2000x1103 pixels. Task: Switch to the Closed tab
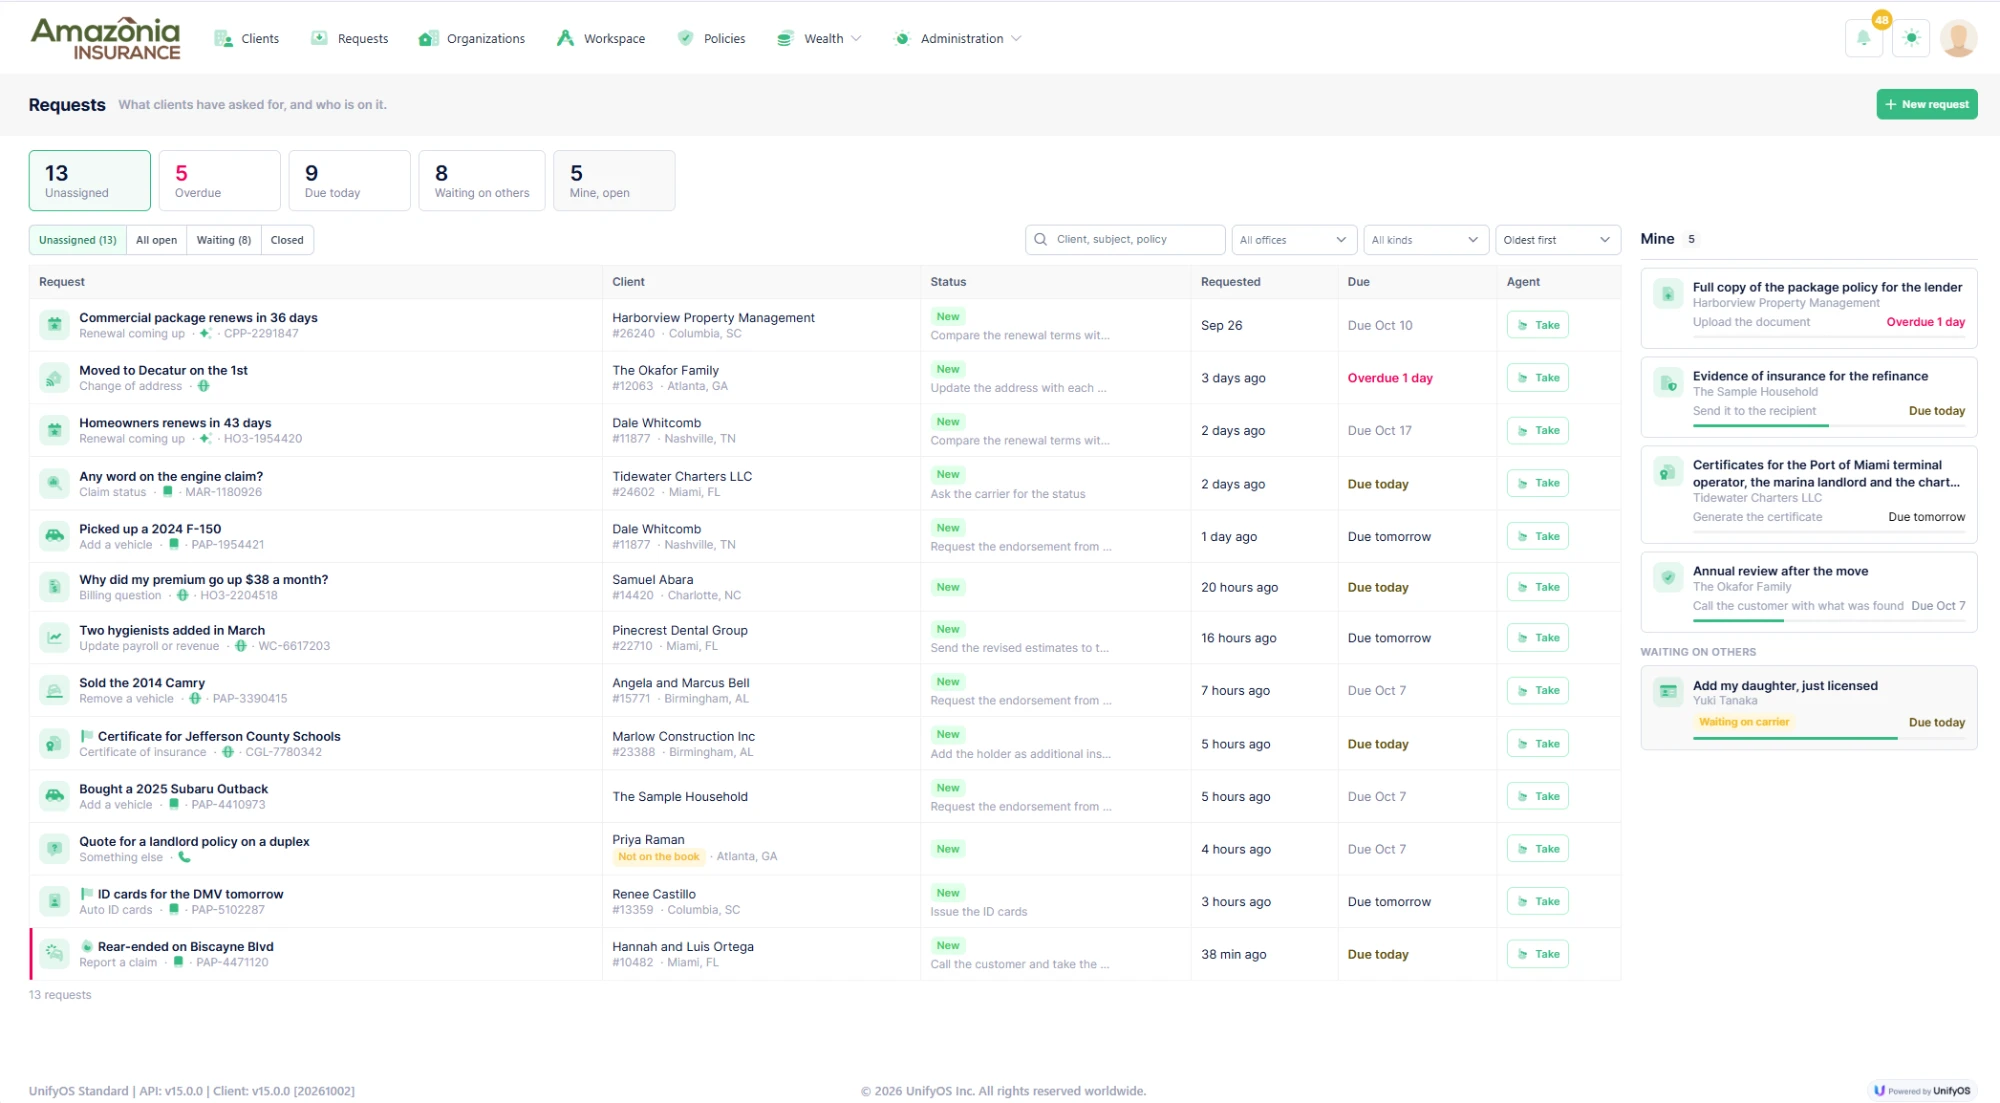pos(287,240)
